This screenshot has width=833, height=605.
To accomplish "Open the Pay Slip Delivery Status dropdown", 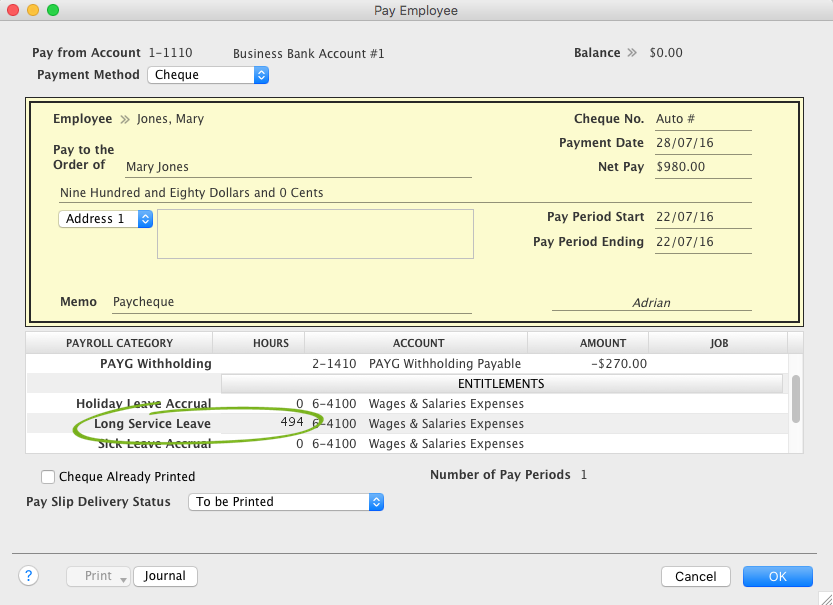I will (286, 502).
